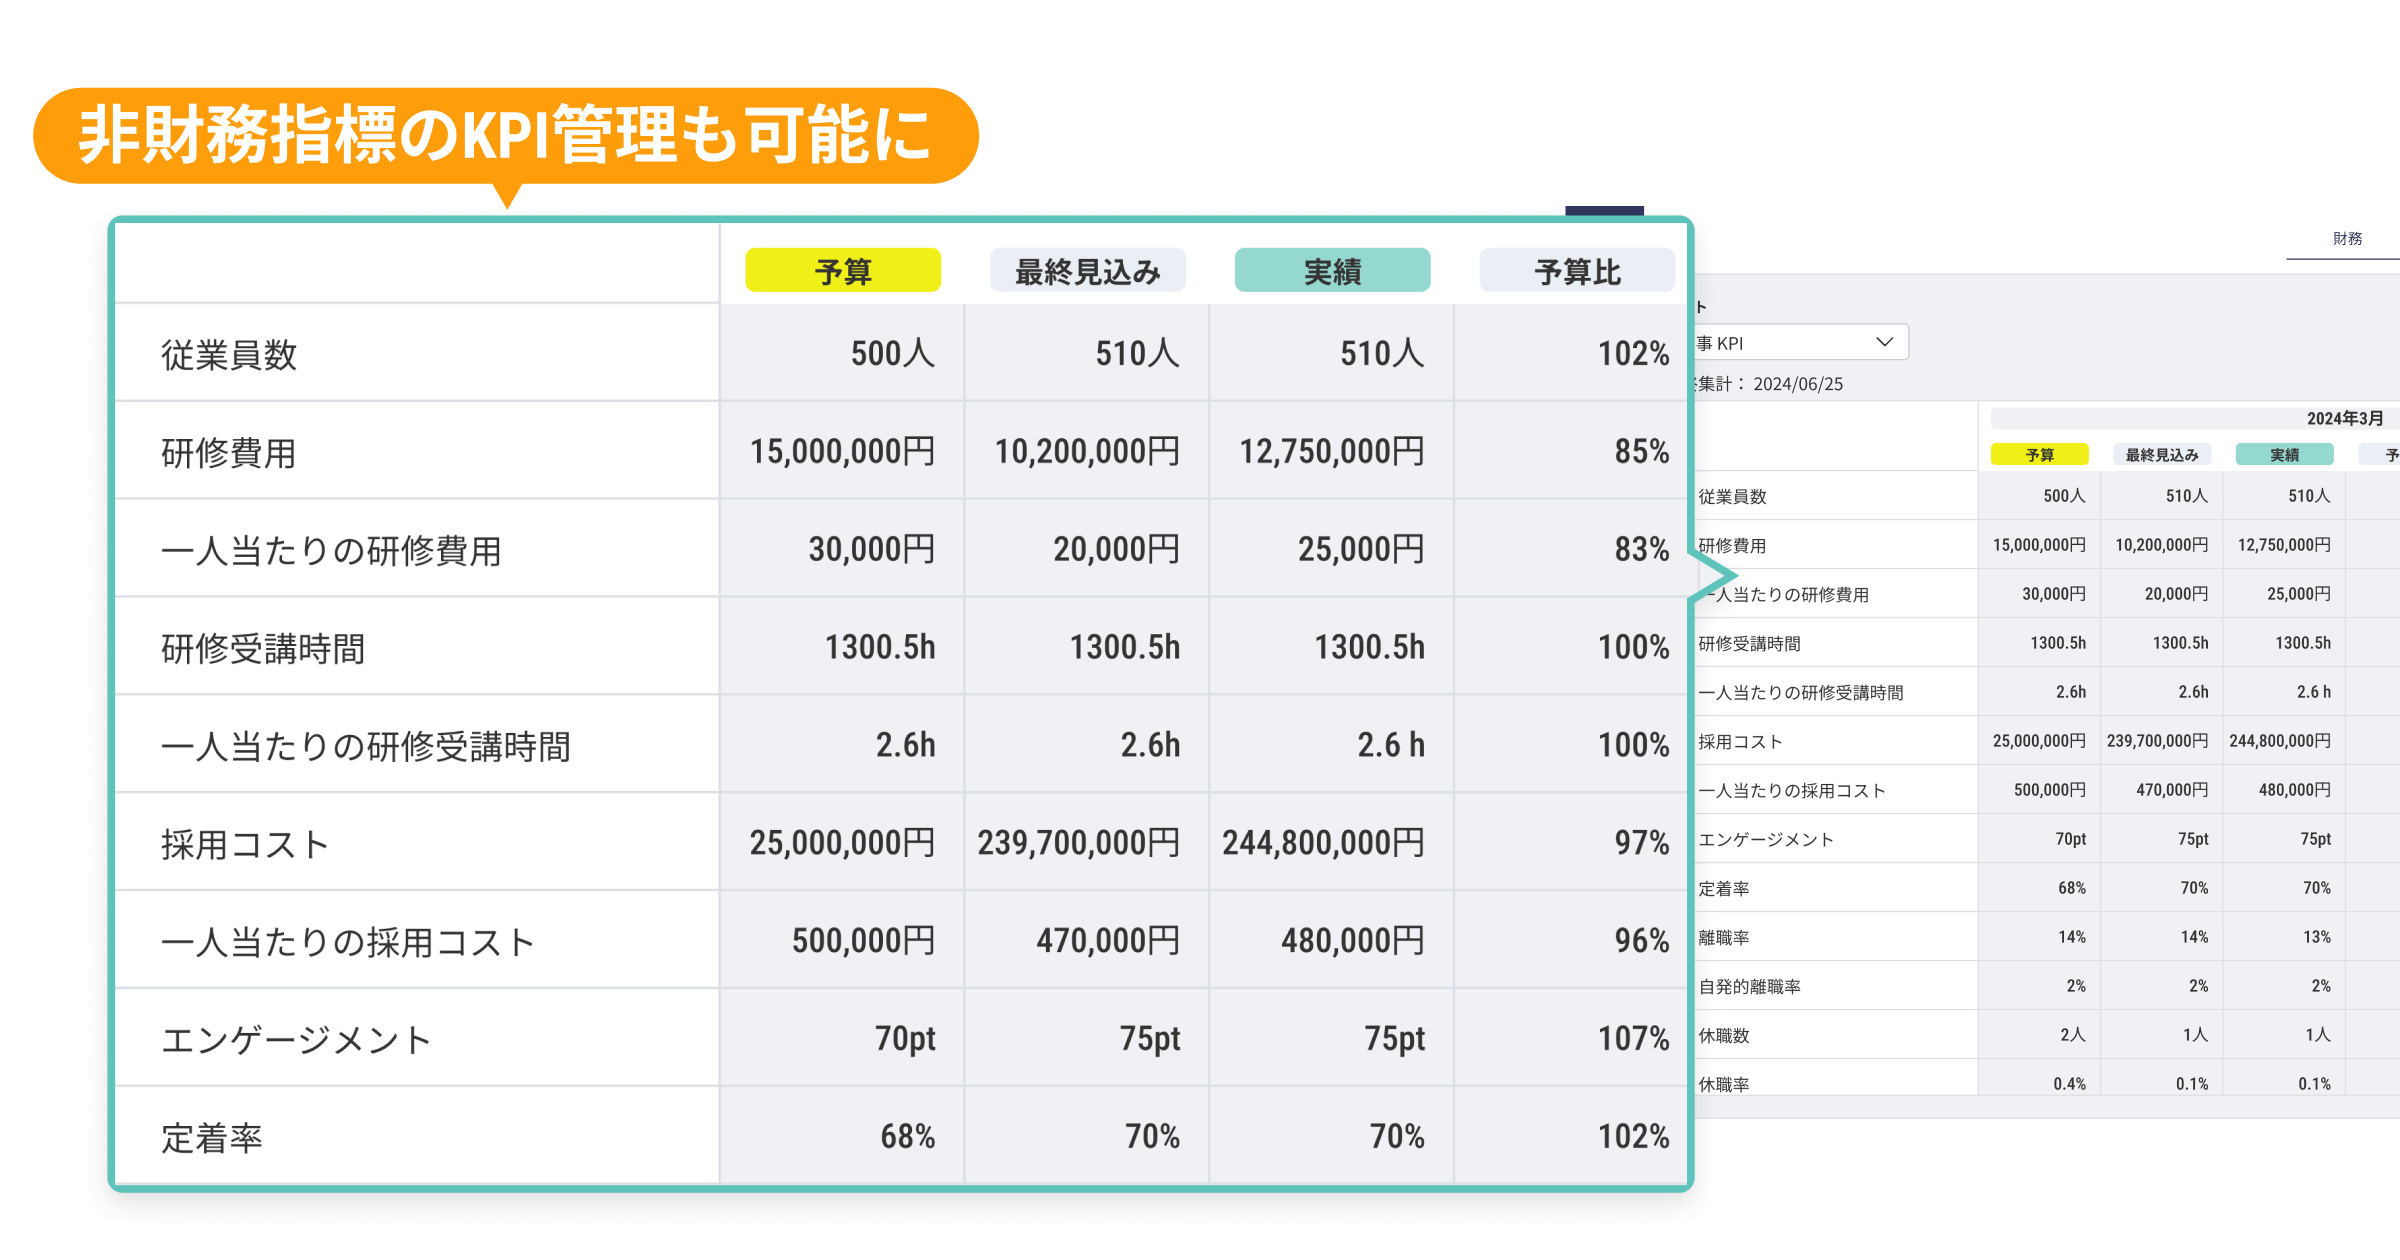Click the 集計：2024/06/25 date text
This screenshot has width=2400, height=1260.
[1770, 384]
